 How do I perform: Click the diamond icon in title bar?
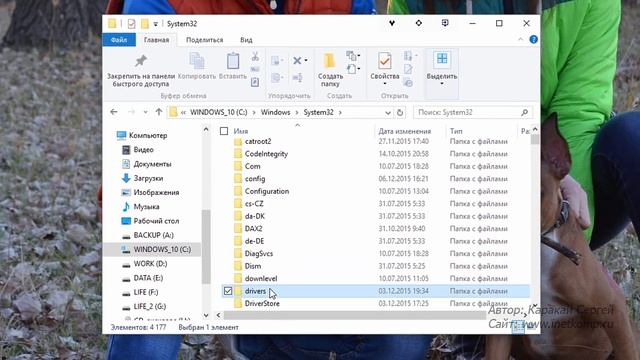[418, 23]
